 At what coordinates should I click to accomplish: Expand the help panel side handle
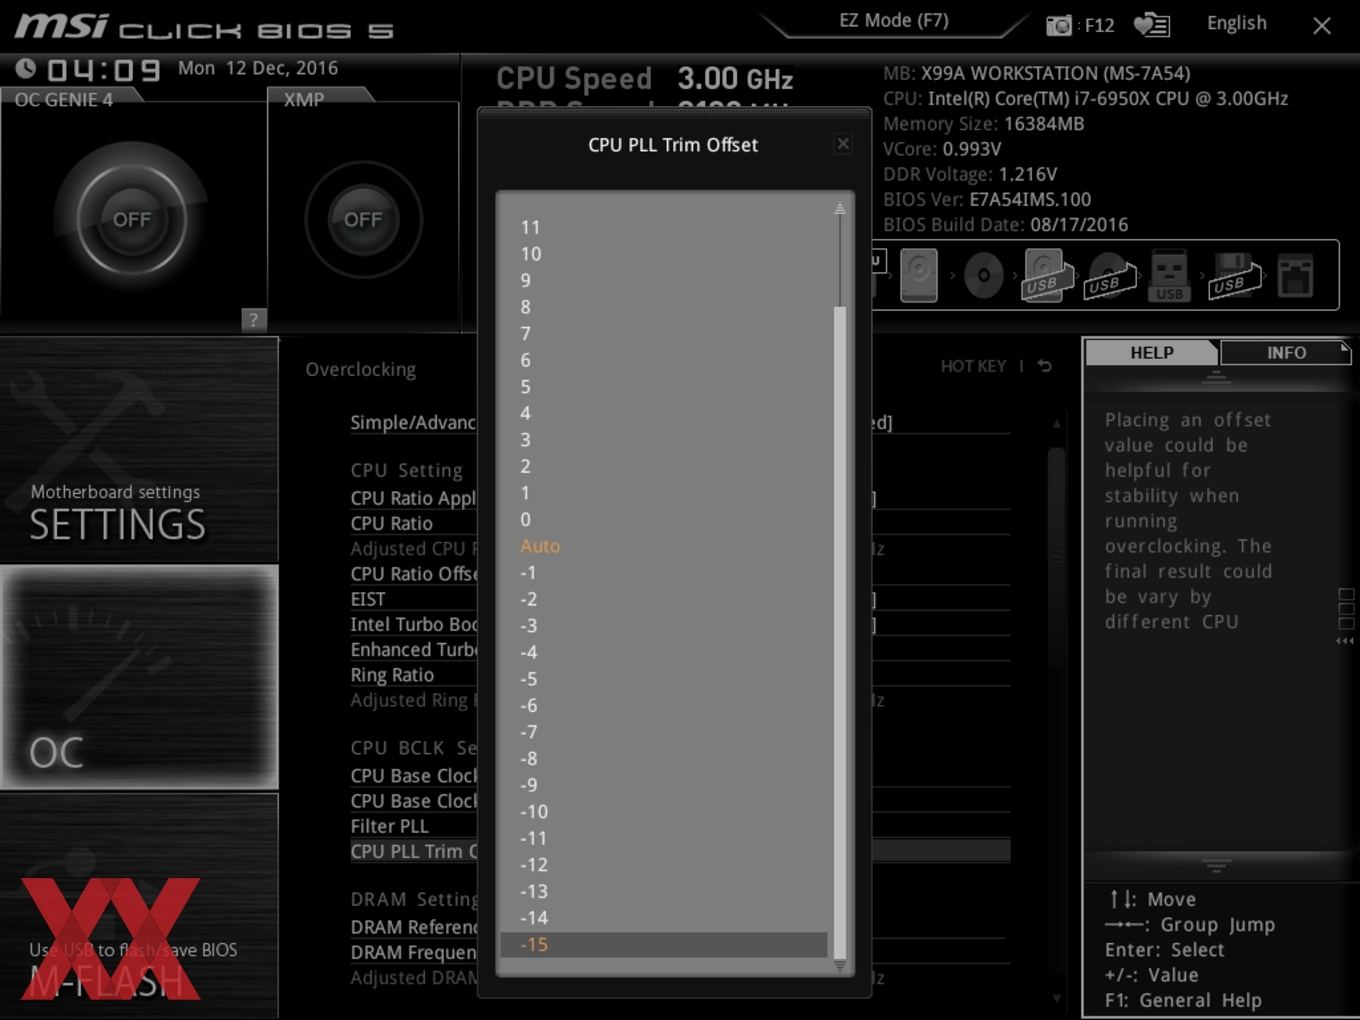(1346, 616)
